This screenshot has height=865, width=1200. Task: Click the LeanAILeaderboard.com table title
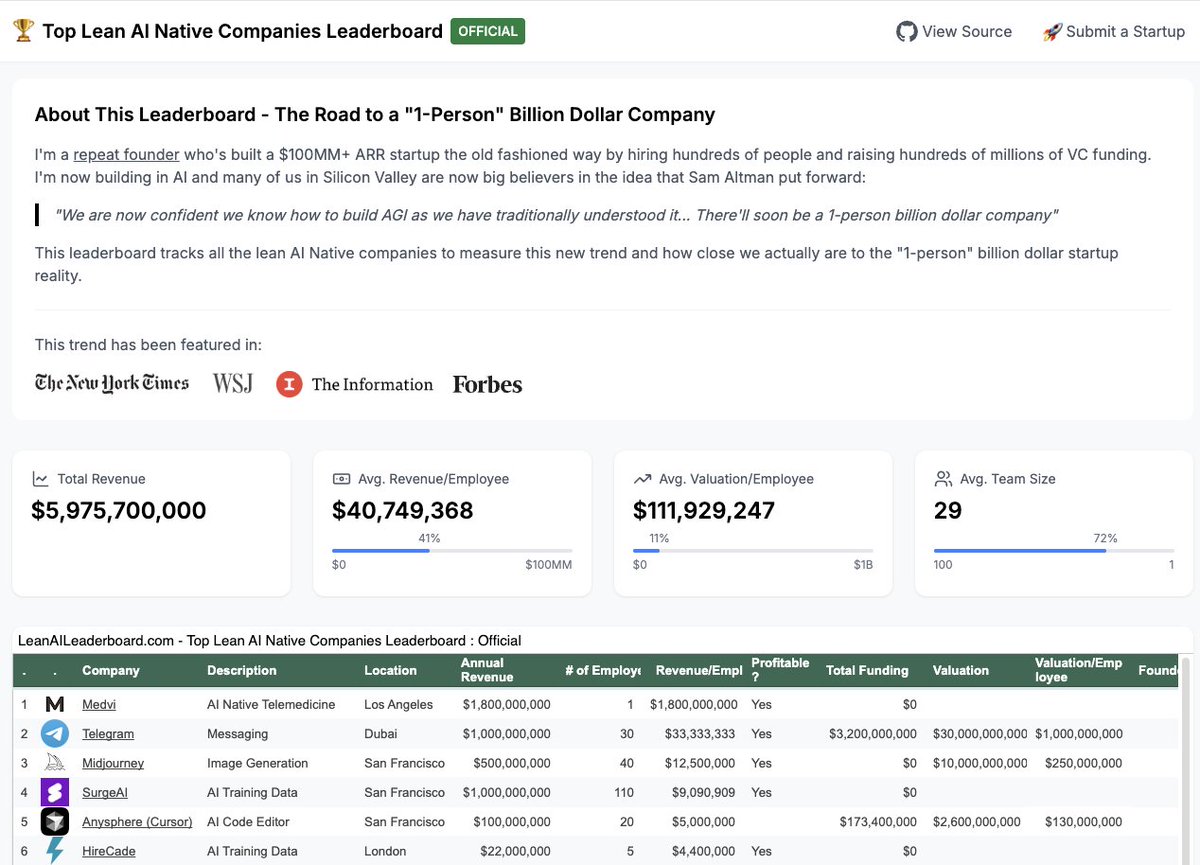pos(270,640)
